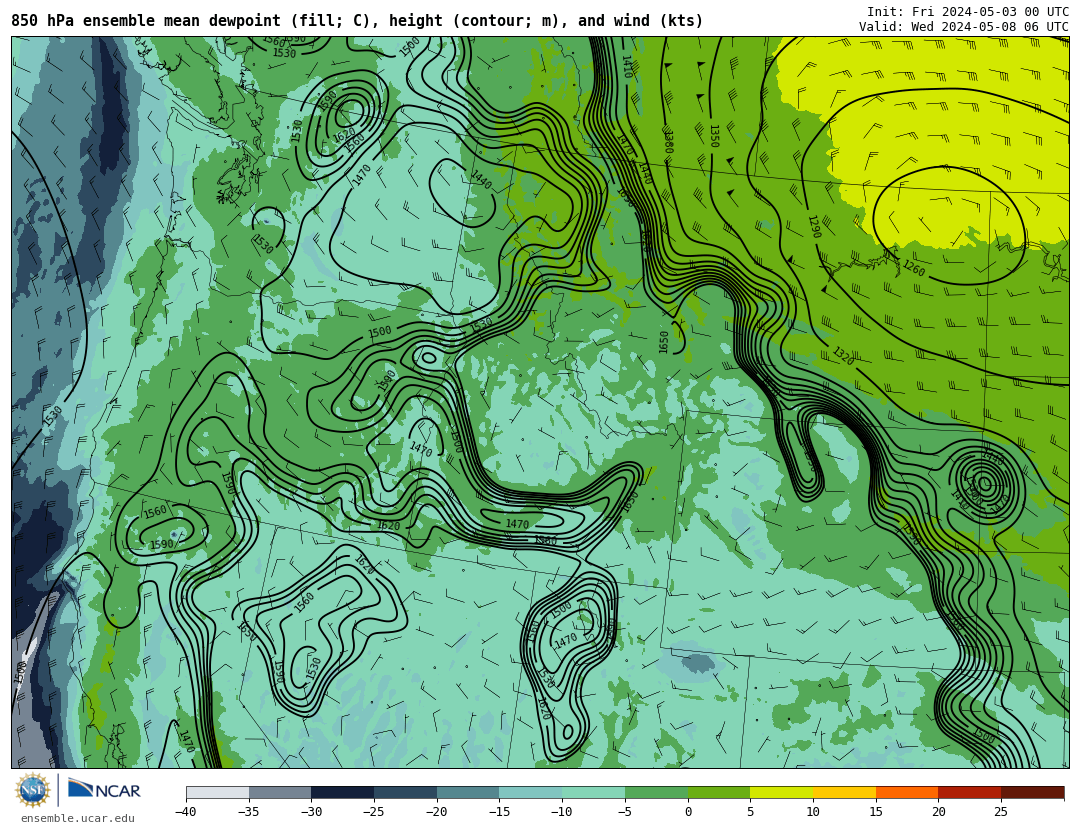Viewport: 1080px width, 831px height.
Task: Click the -15 colorbar tick label
Action: pyautogui.click(x=499, y=812)
